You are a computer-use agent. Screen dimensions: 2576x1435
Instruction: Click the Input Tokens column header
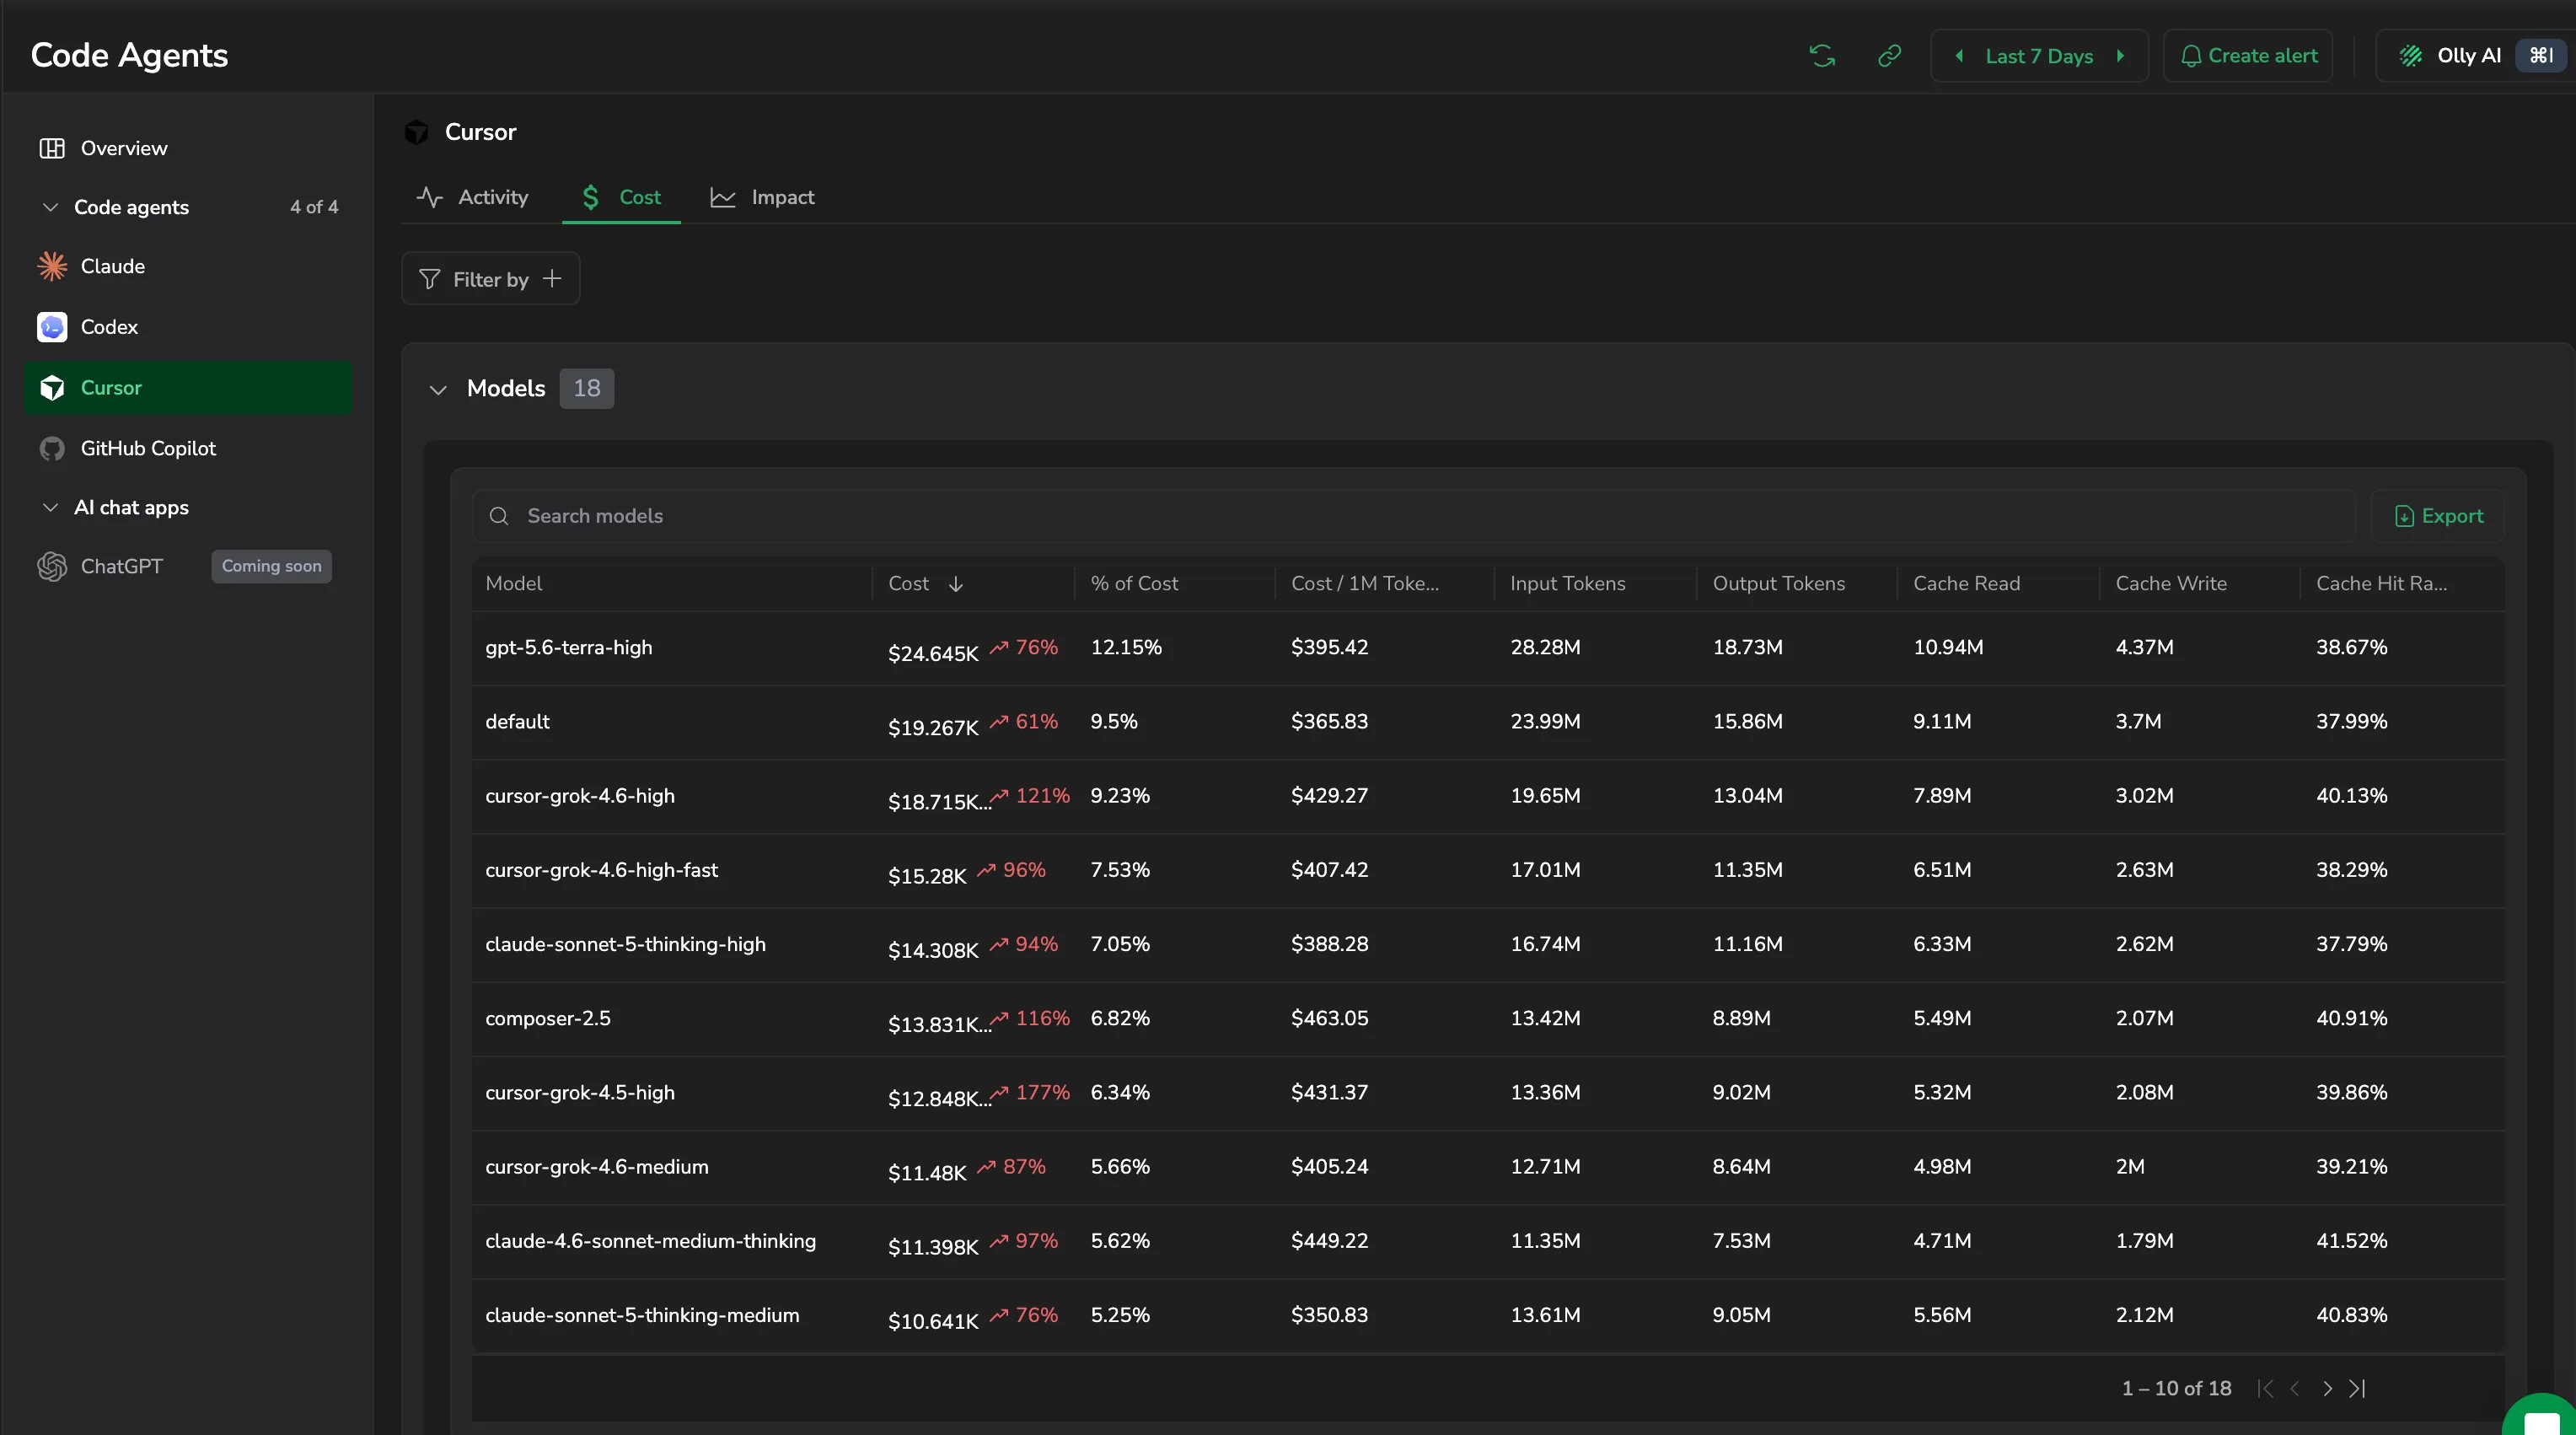(x=1567, y=584)
